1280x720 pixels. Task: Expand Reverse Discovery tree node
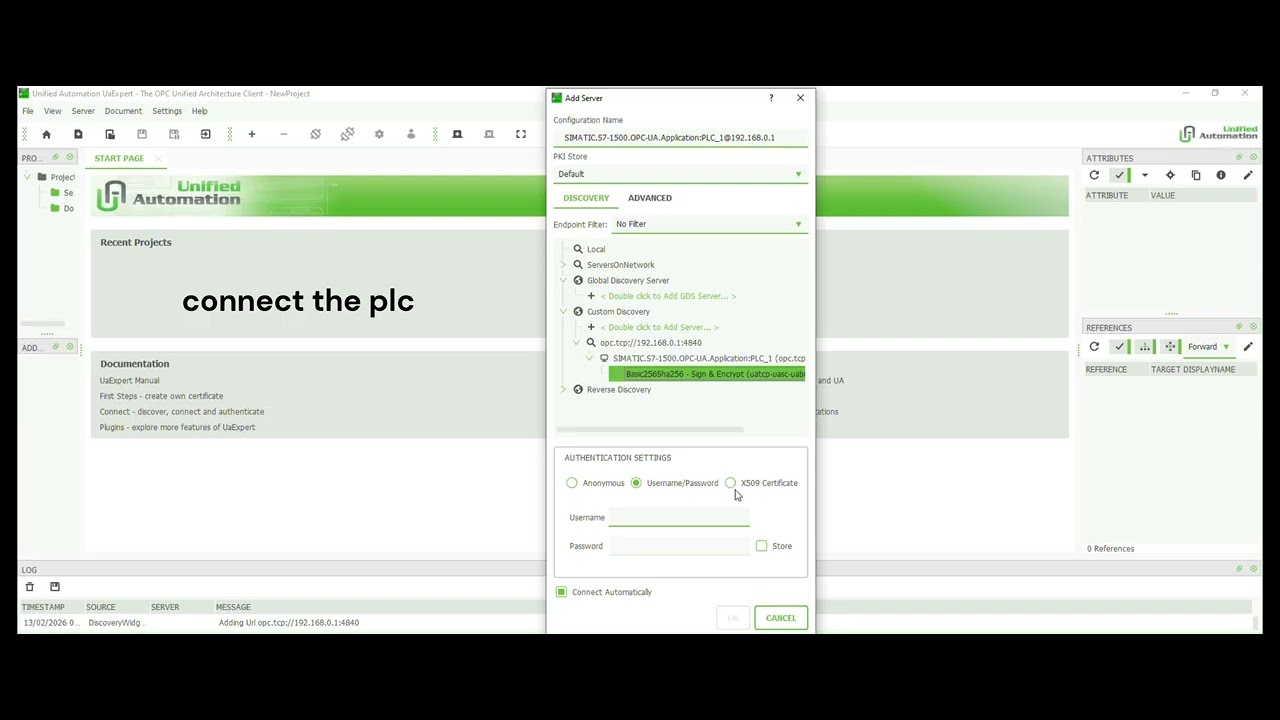[x=563, y=389]
